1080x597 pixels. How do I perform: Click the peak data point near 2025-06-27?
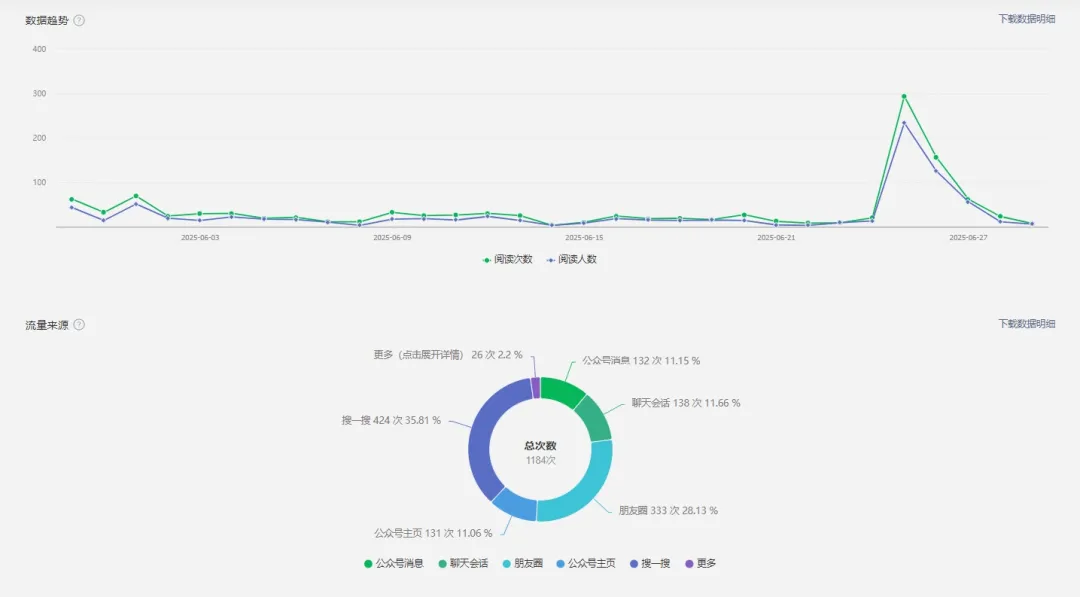click(903, 95)
